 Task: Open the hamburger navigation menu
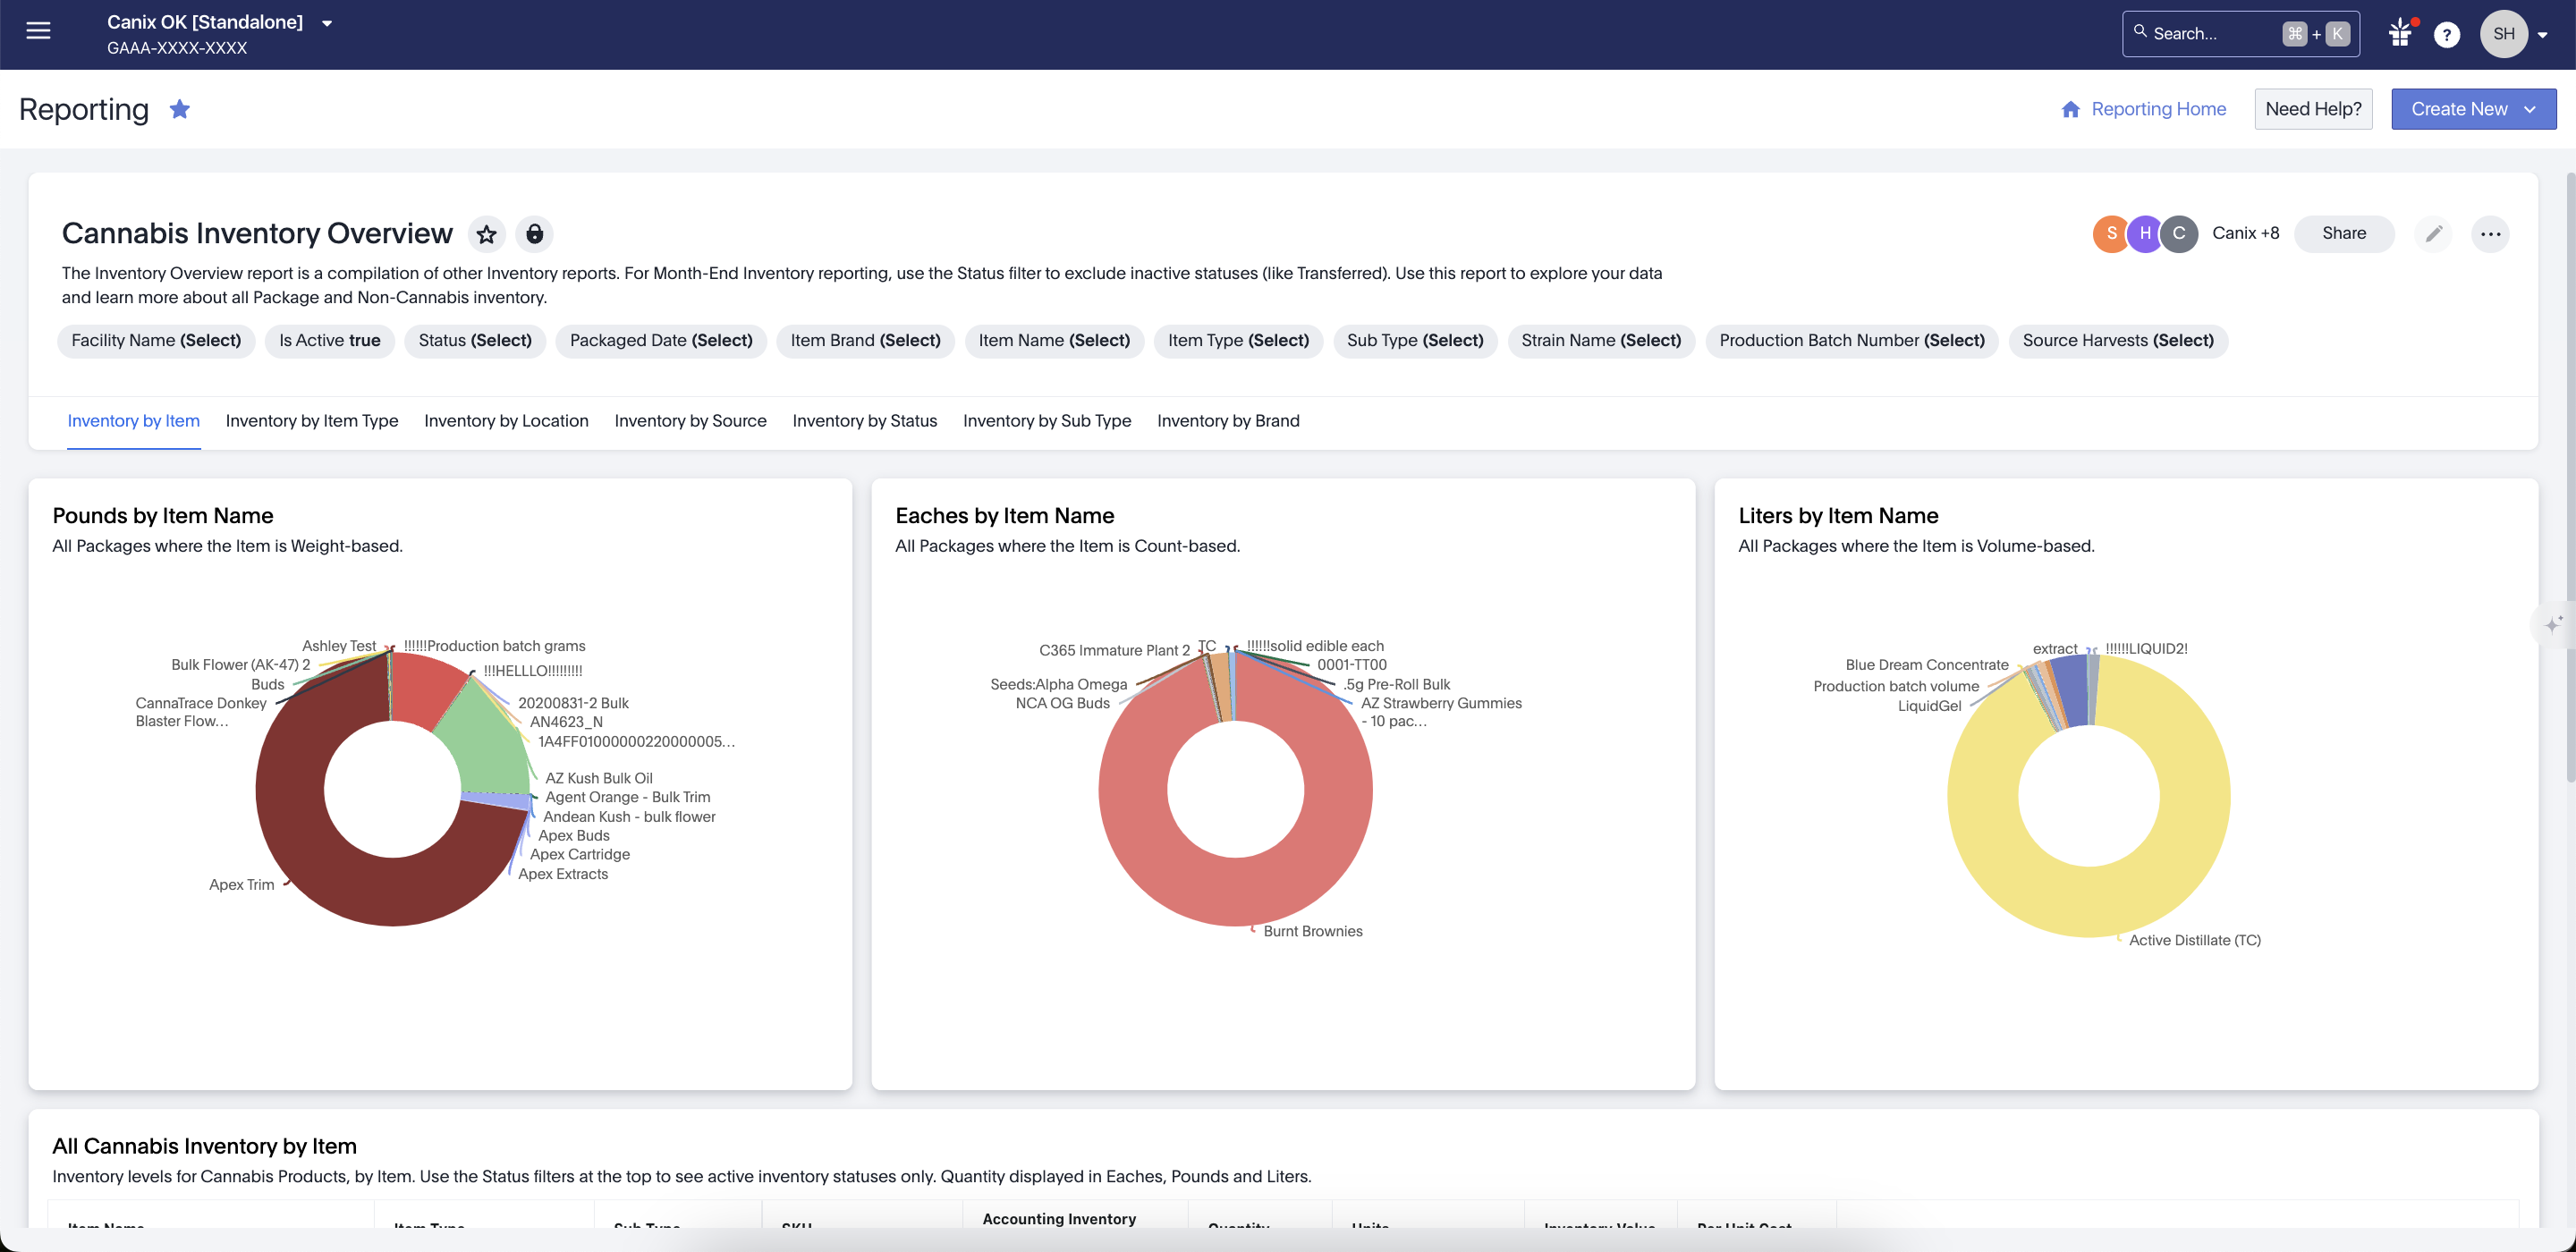(38, 31)
